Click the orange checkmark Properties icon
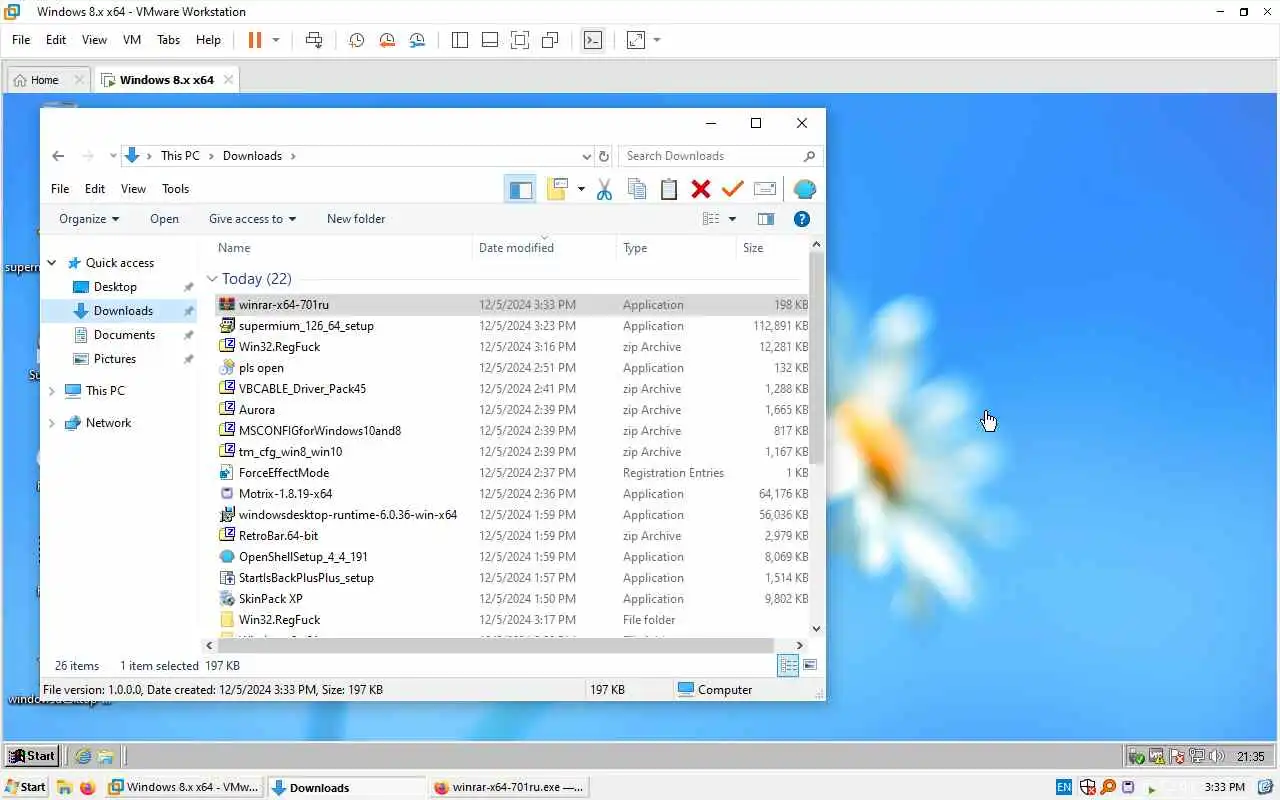1280x800 pixels. point(733,189)
